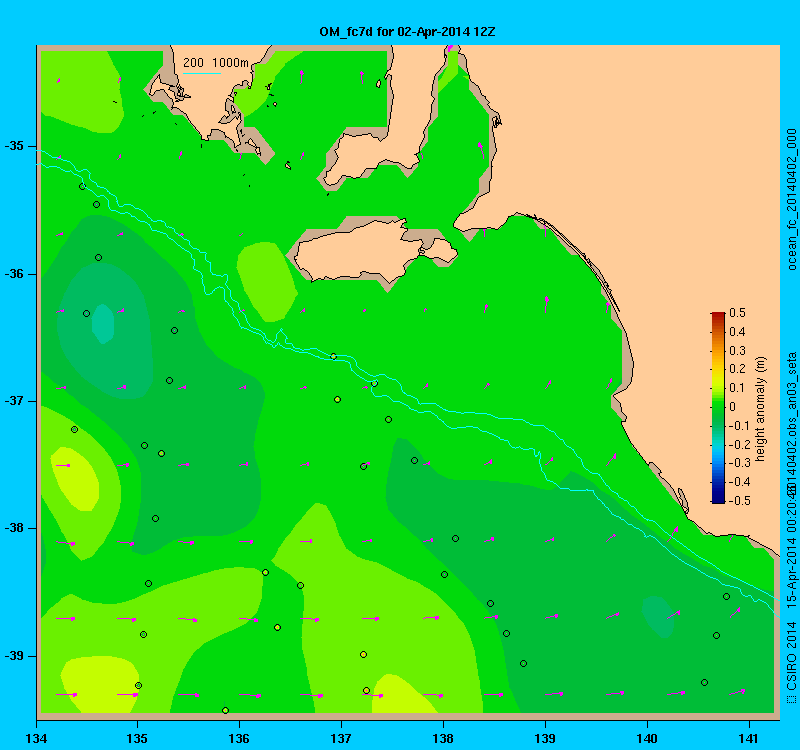Click latitude axis label '-39'
The image size is (800, 750).
click(x=14, y=656)
